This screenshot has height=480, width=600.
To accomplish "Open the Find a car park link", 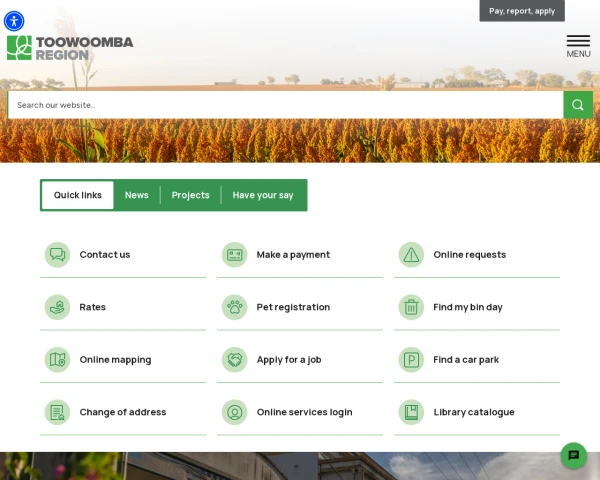I will click(466, 360).
